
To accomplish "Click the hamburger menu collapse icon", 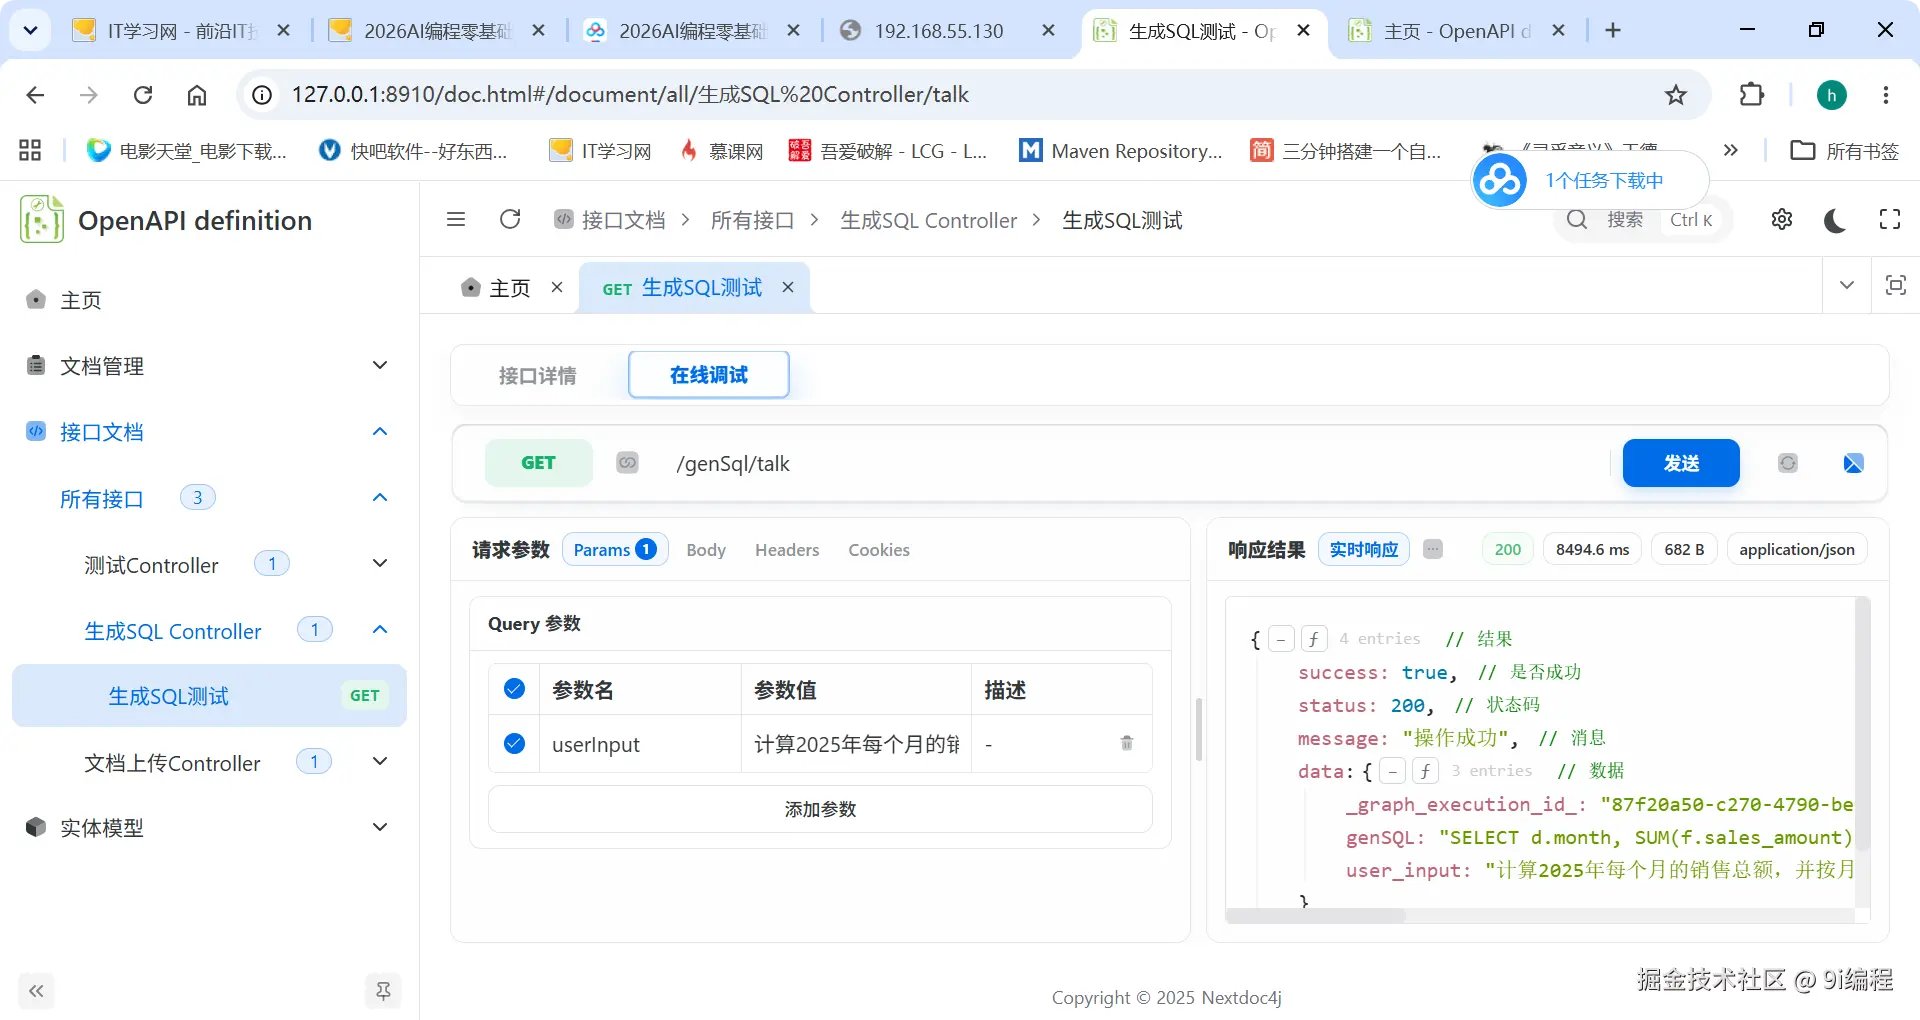I will tap(456, 220).
